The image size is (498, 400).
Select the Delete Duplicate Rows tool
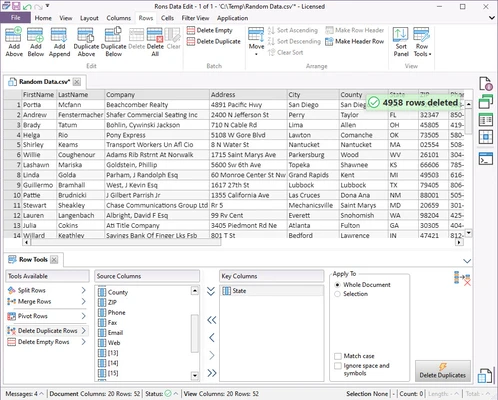pyautogui.click(x=47, y=331)
